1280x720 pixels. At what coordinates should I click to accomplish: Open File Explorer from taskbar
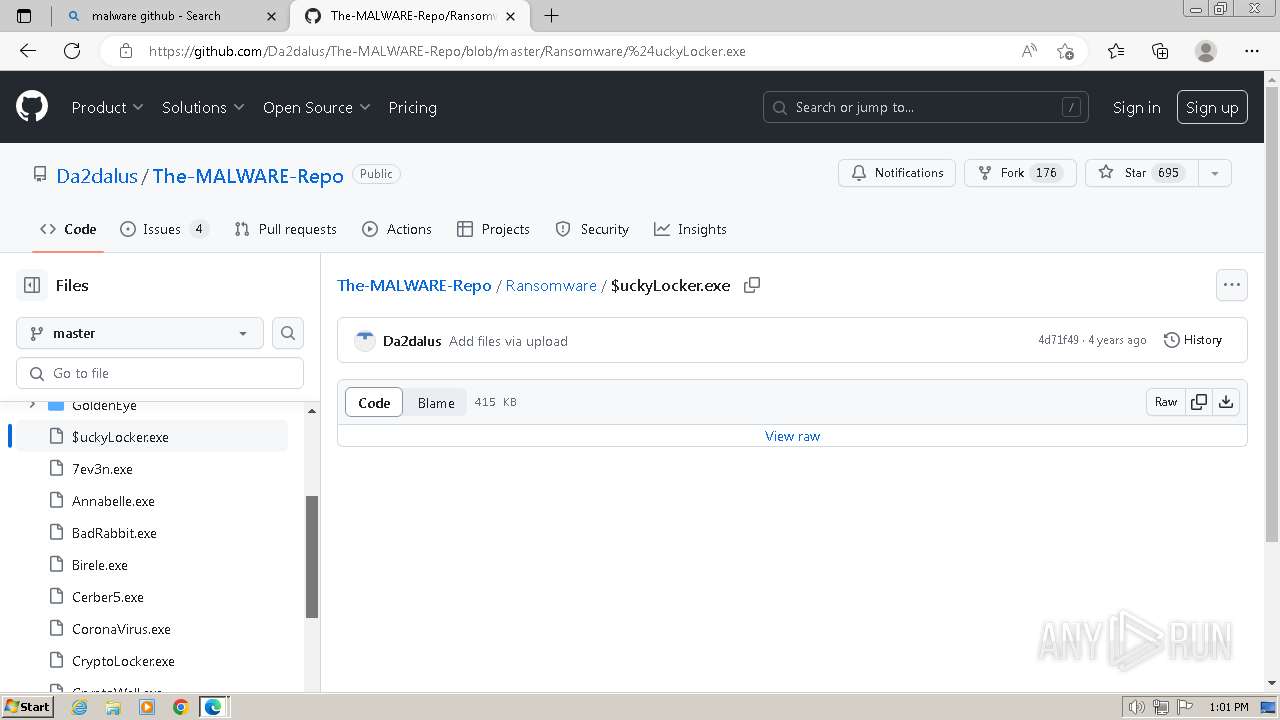[113, 707]
